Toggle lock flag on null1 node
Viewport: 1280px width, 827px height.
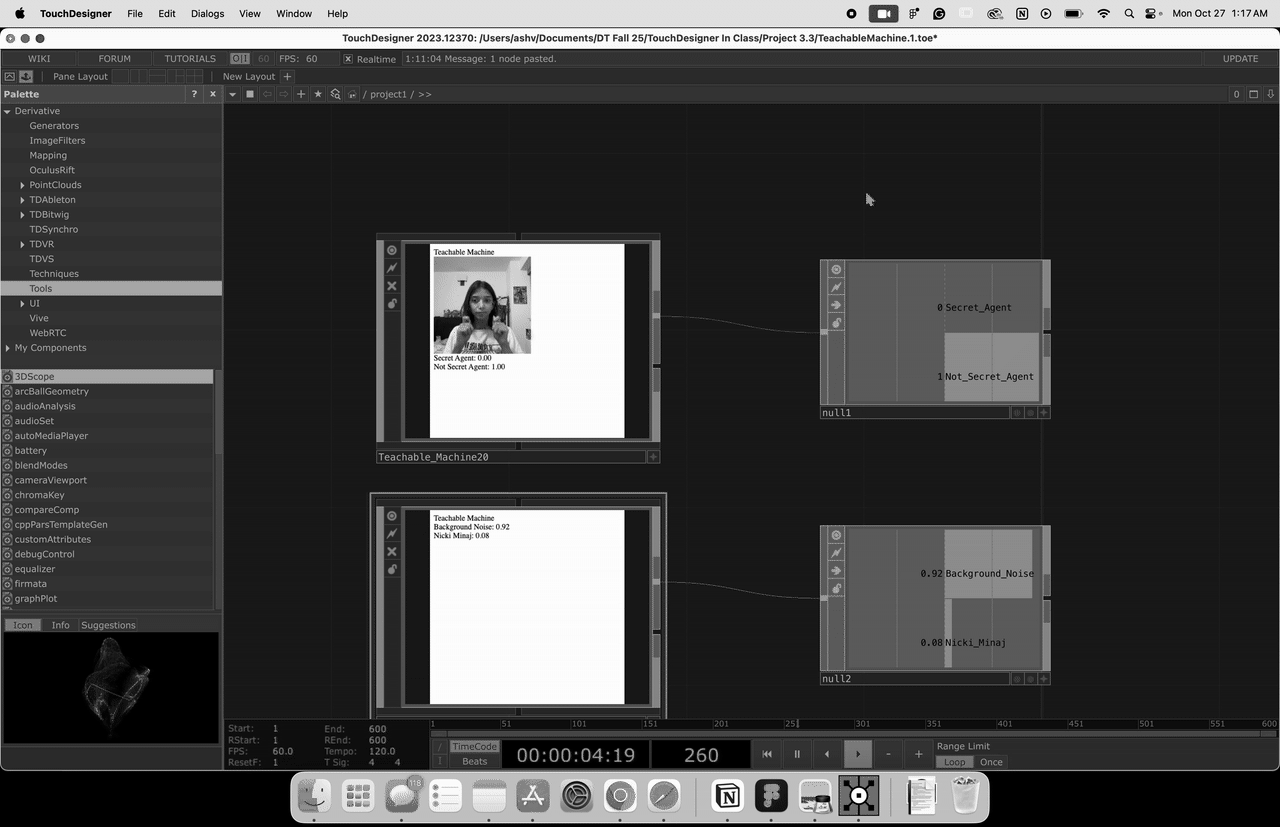[x=836, y=322]
